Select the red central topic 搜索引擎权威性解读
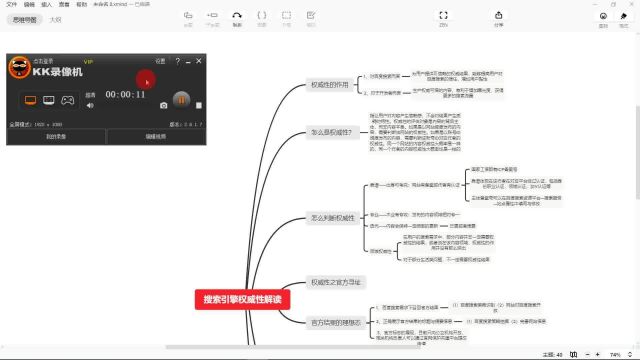Viewport: 640px width, 360px height. (x=242, y=299)
